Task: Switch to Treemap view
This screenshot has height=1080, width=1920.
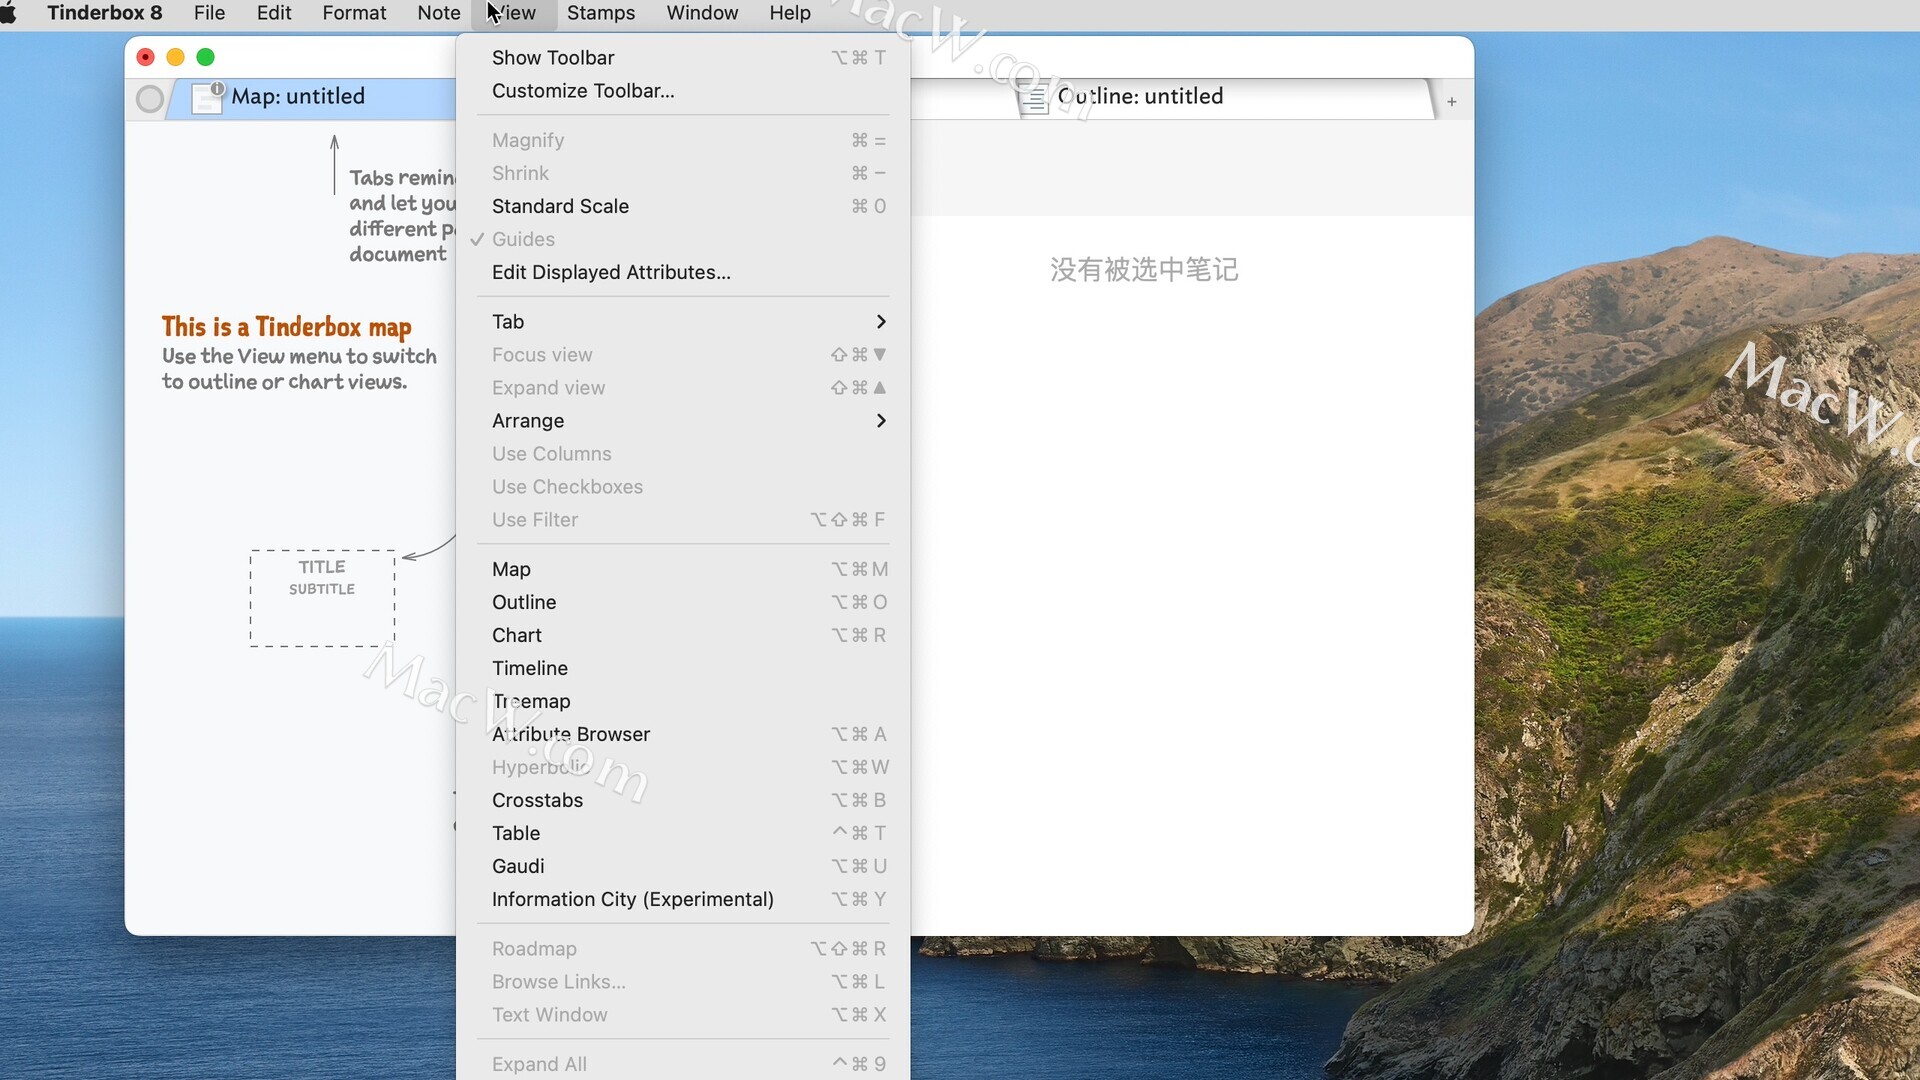Action: pos(683,701)
